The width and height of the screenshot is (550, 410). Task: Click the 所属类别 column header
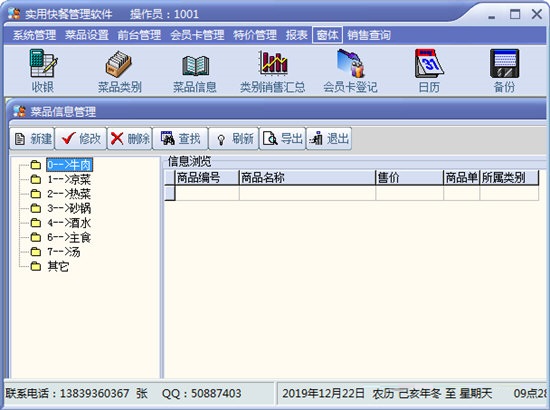click(509, 178)
